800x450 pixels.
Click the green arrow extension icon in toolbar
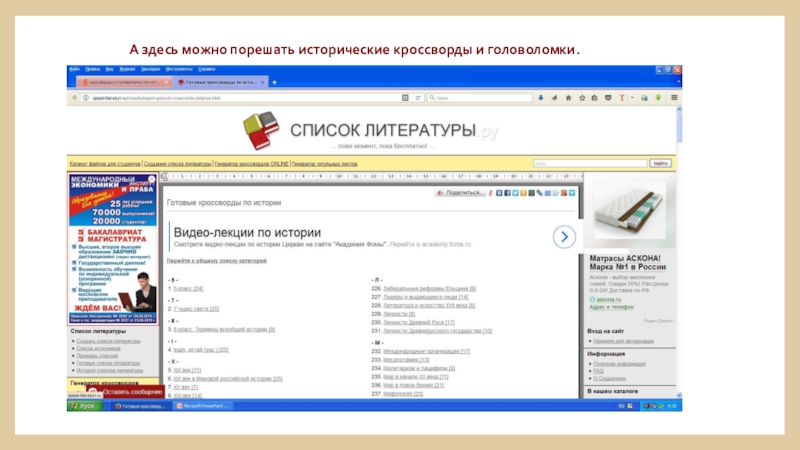pos(658,98)
